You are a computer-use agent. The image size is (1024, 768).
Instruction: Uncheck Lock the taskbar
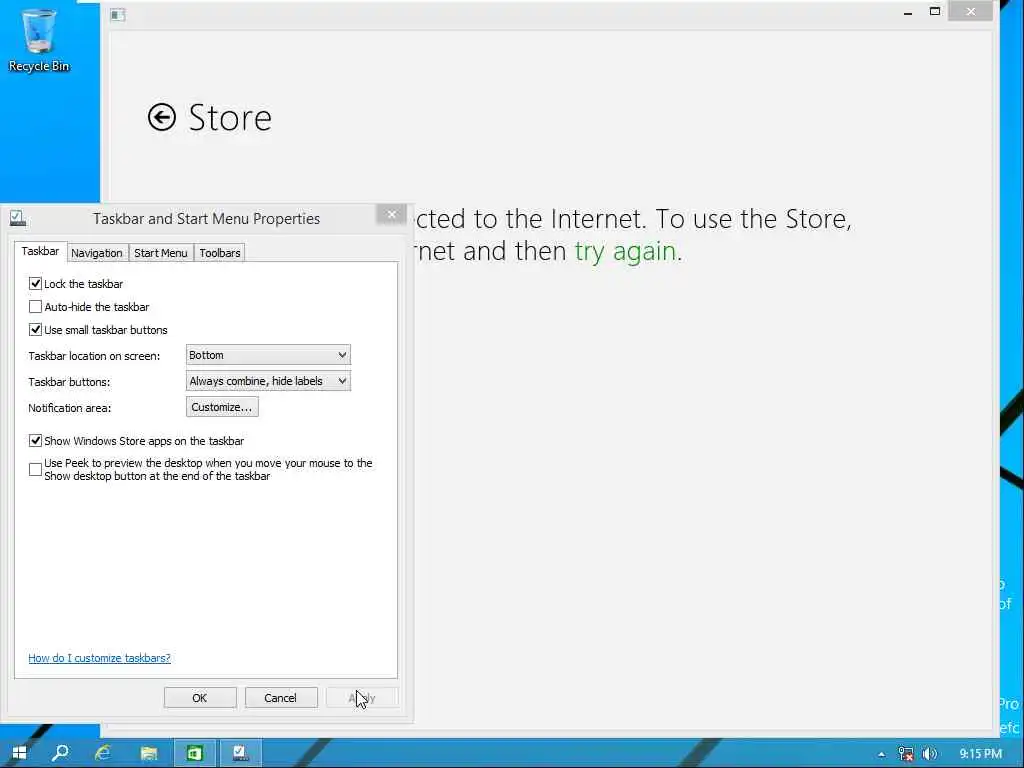coord(35,283)
